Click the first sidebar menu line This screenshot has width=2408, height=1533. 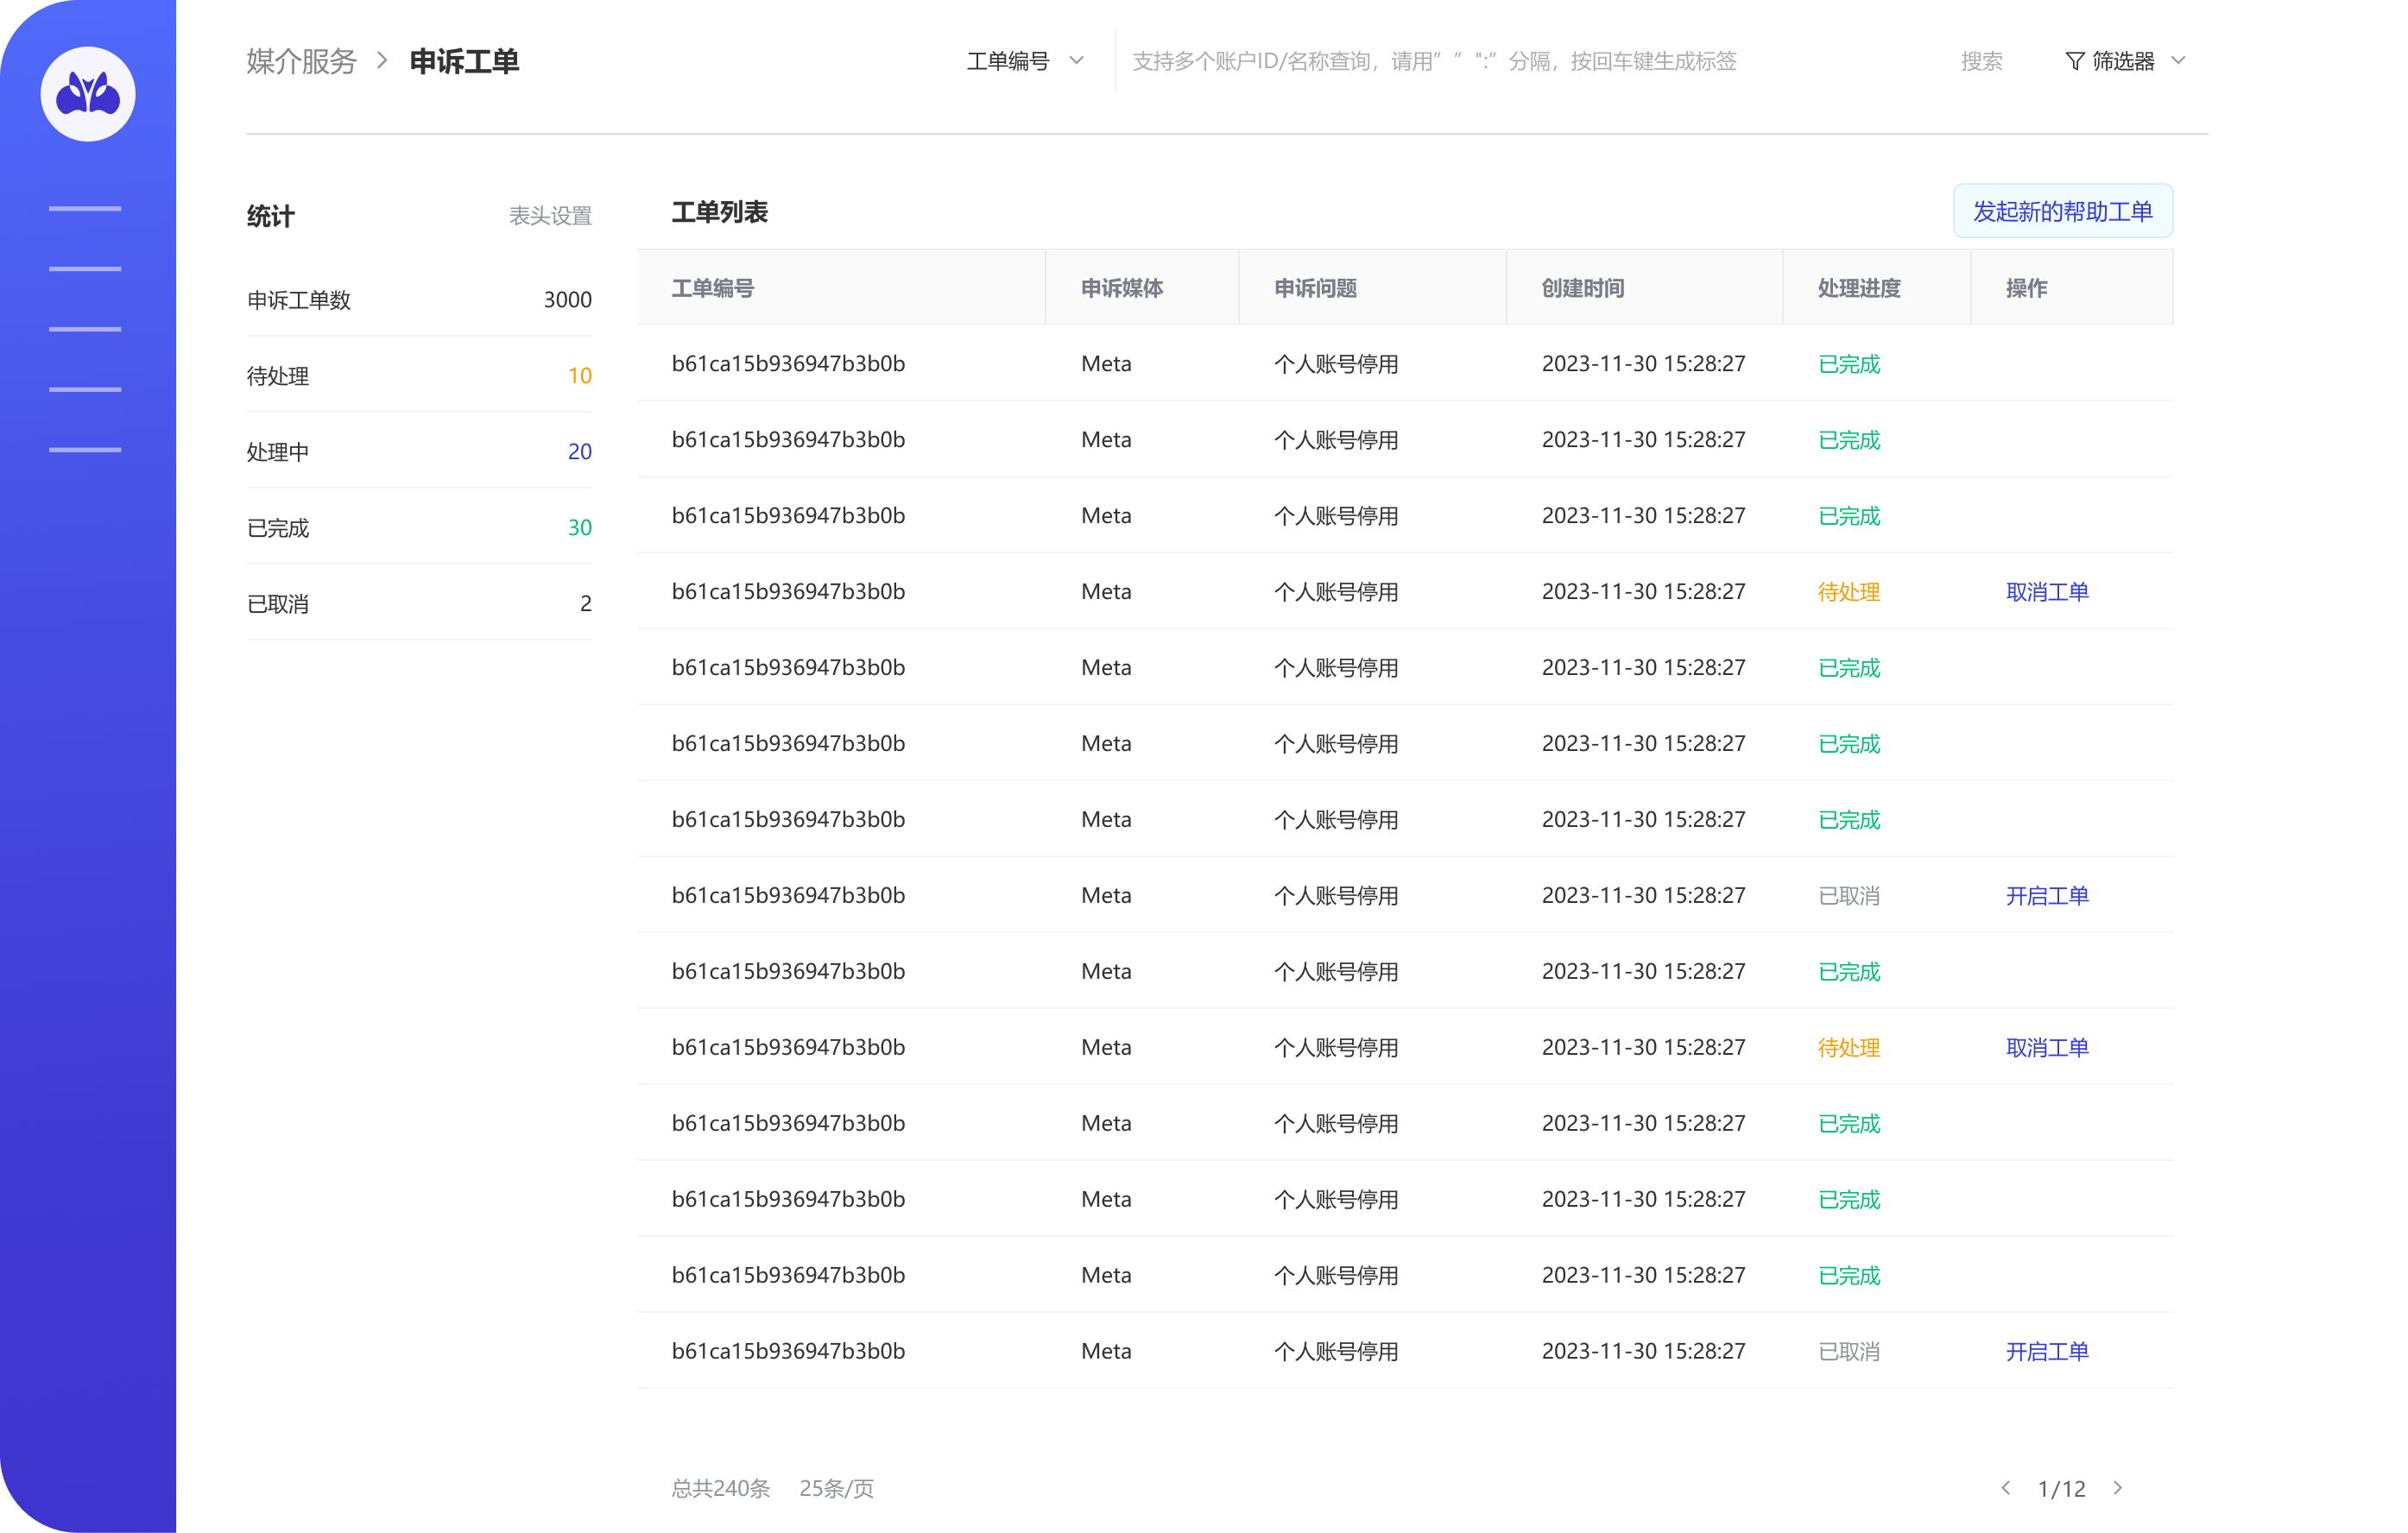[85, 208]
